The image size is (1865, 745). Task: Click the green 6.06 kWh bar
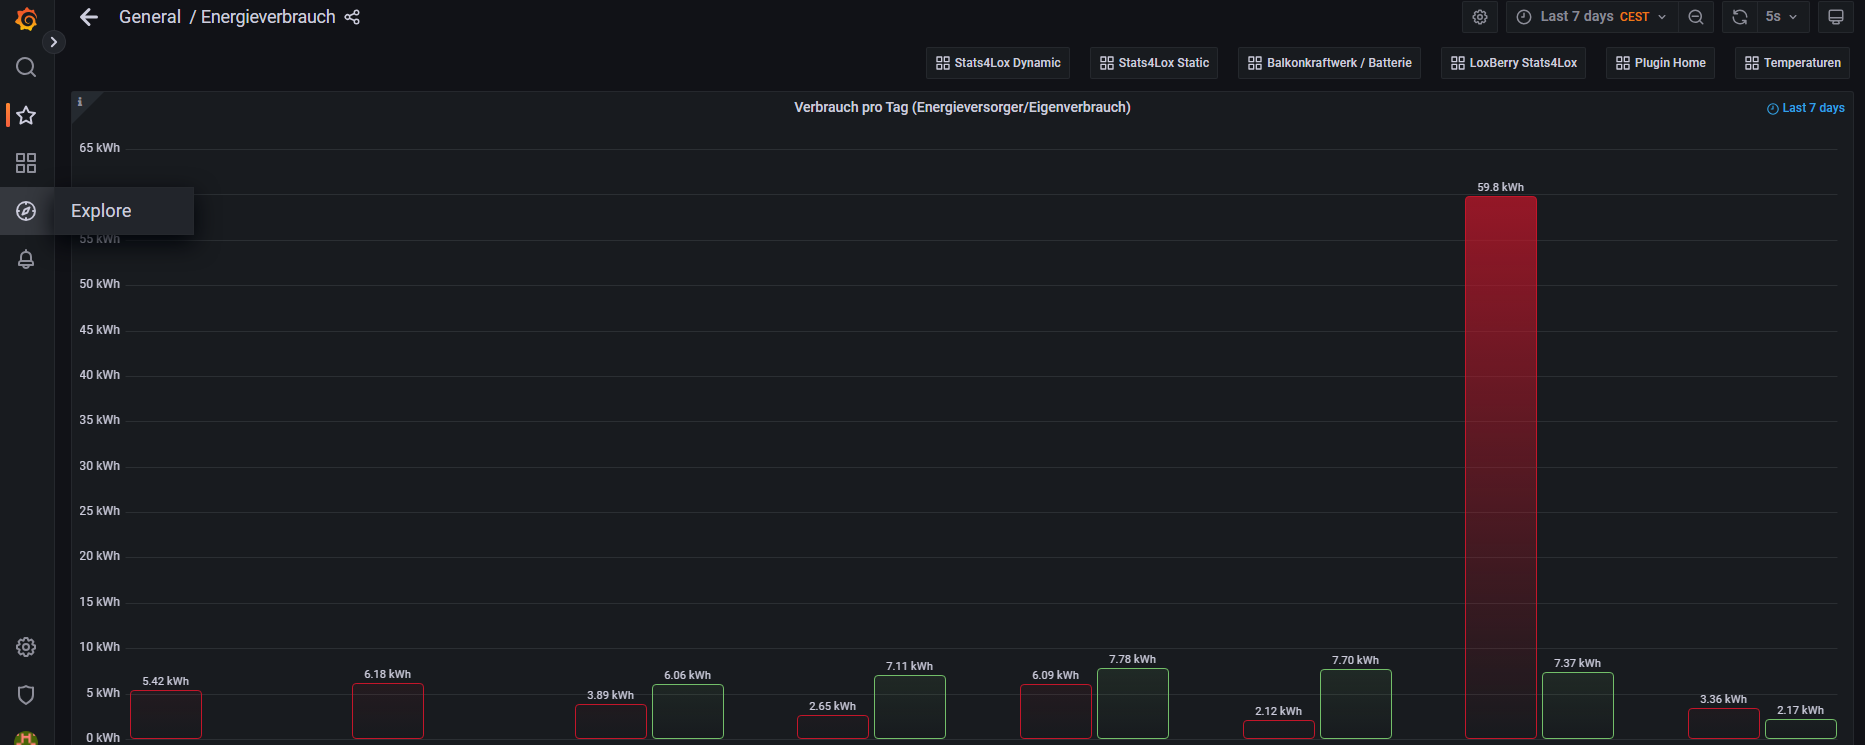point(688,711)
